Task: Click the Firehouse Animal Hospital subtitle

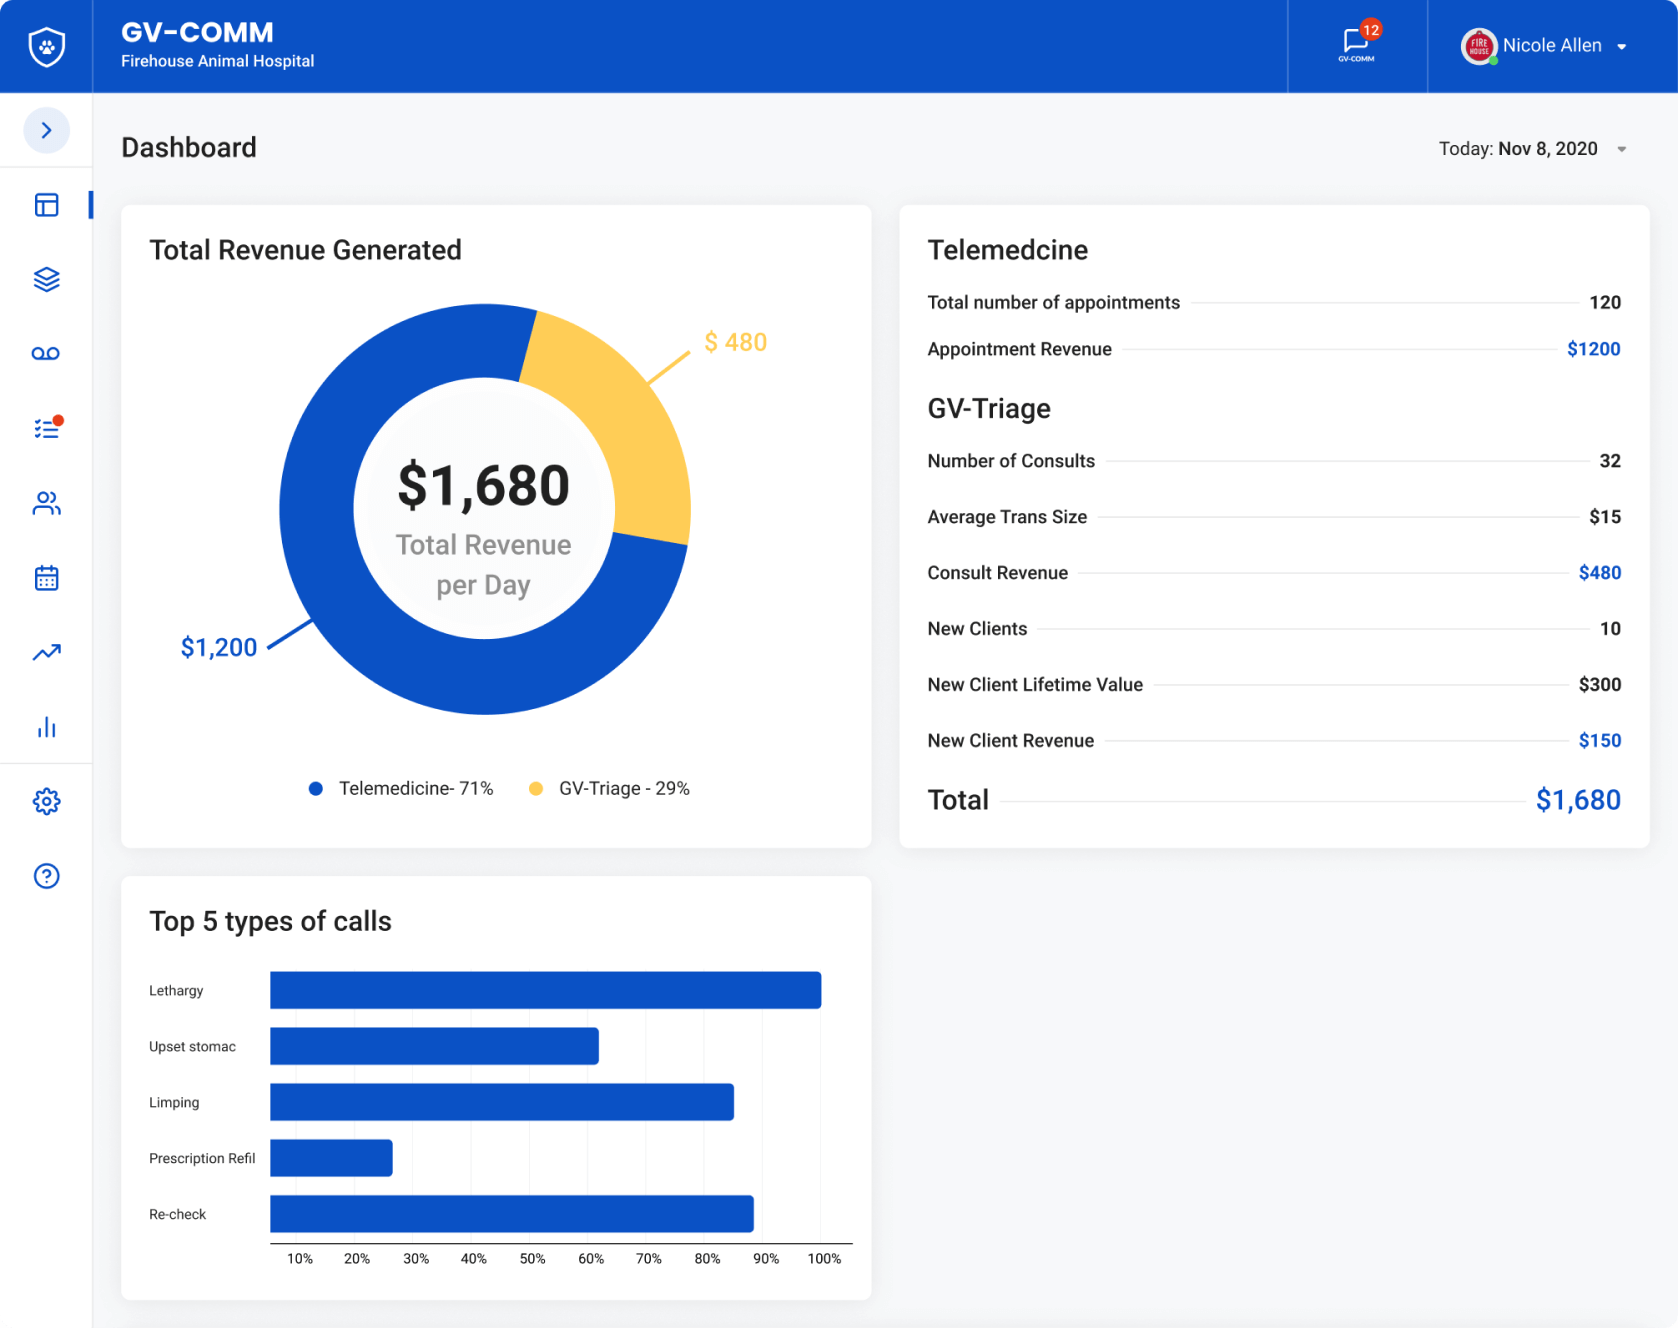Action: tap(217, 61)
